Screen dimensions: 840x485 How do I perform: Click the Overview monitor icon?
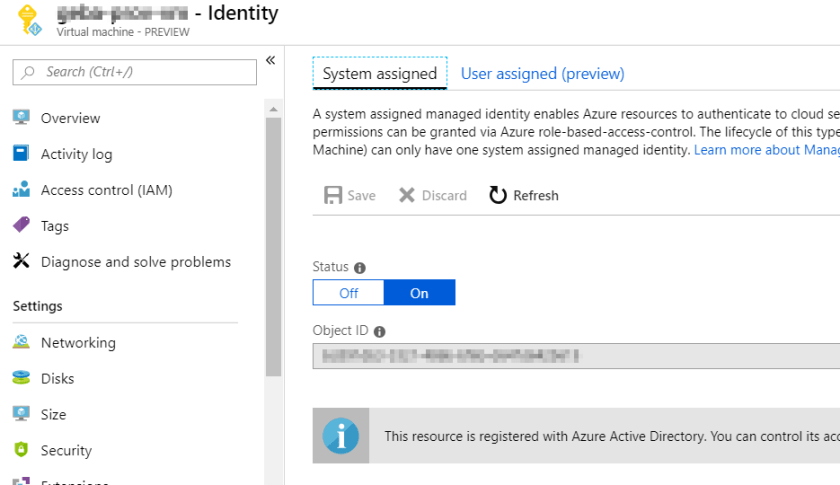point(21,118)
